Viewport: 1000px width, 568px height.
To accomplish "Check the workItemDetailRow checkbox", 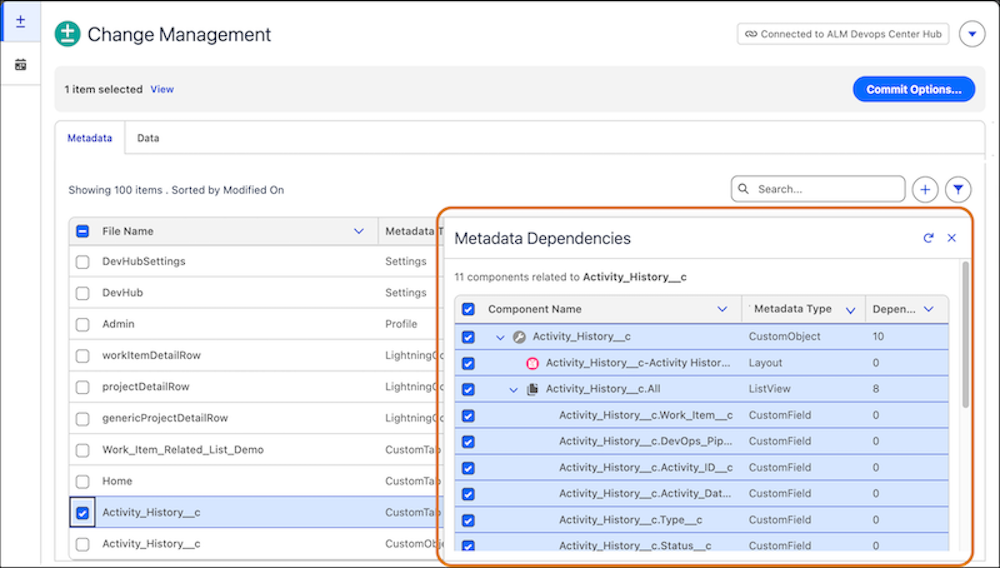I will 82,356.
